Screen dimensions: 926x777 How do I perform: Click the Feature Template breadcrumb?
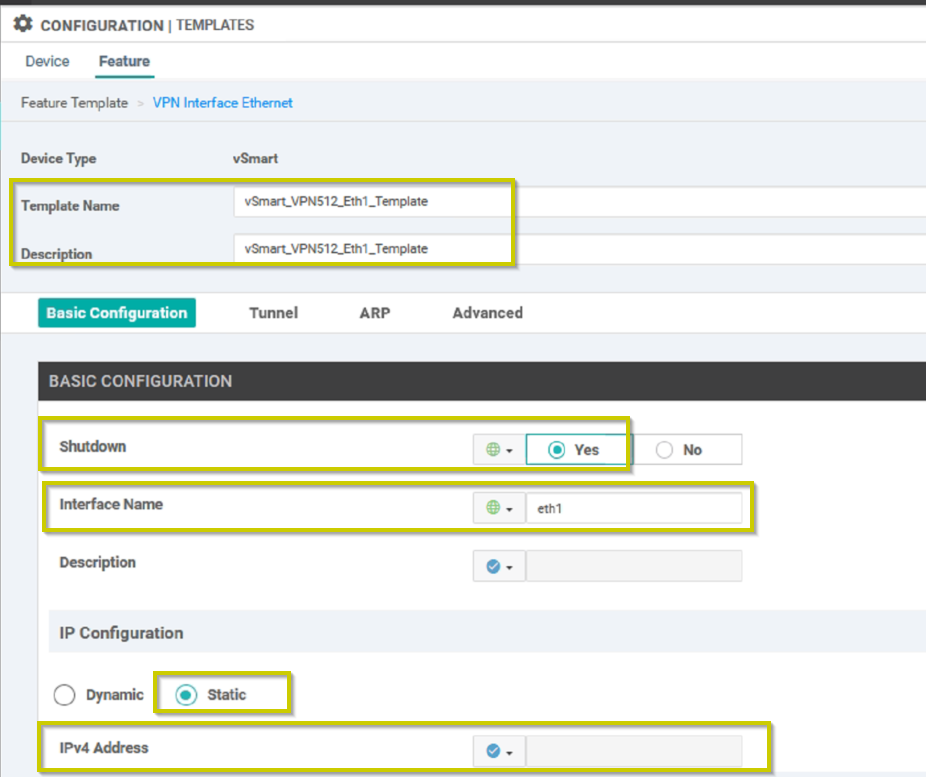pos(74,103)
